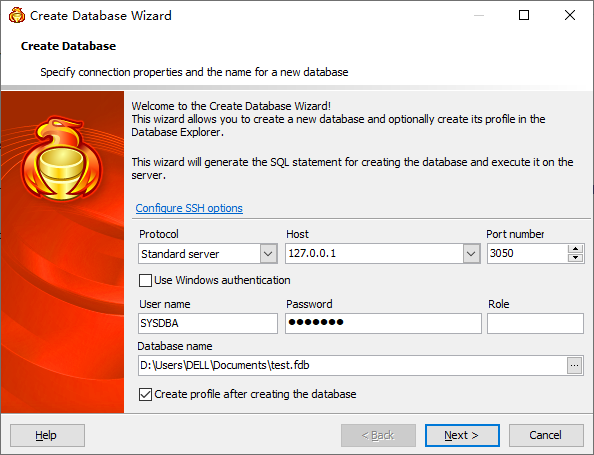
Task: Focus the Password field
Action: [383, 323]
